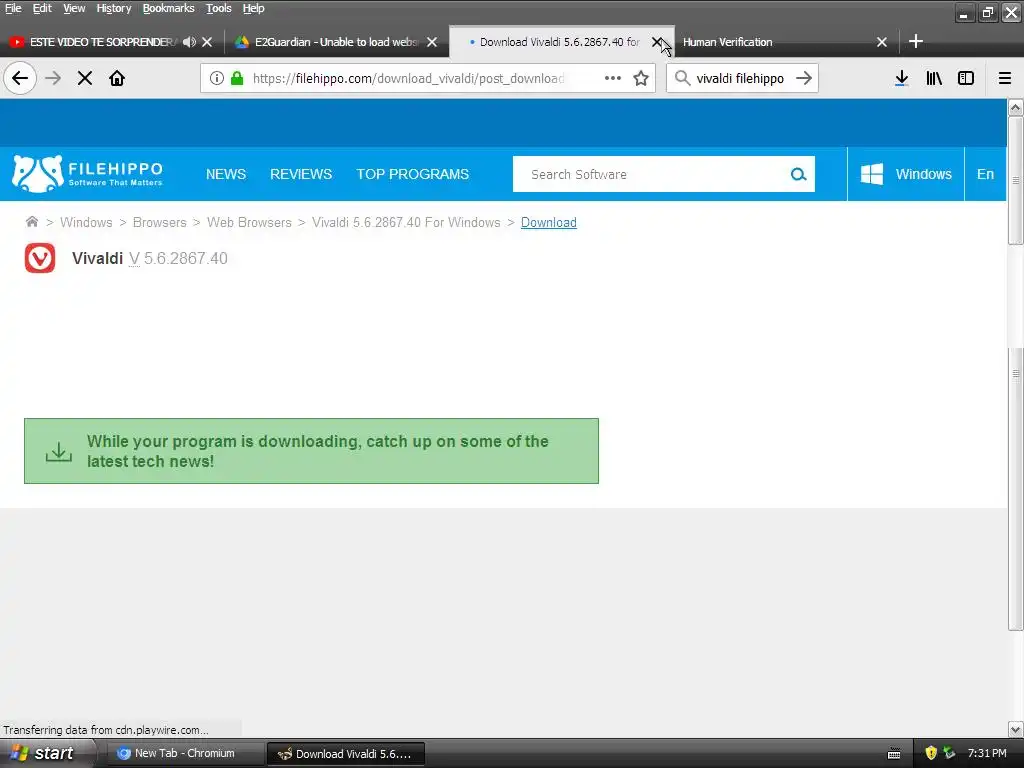Screen dimensions: 1024x768
Task: Click the URL address bar
Action: [408, 78]
